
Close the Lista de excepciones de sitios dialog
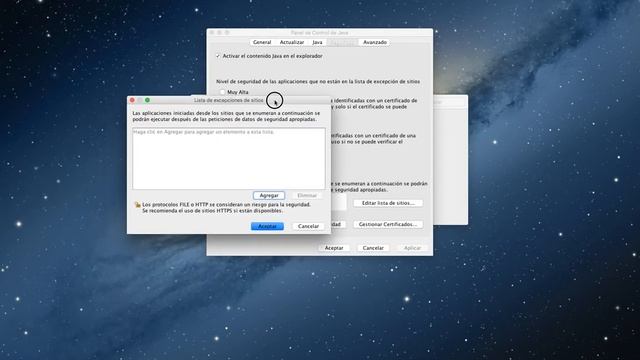click(132, 100)
